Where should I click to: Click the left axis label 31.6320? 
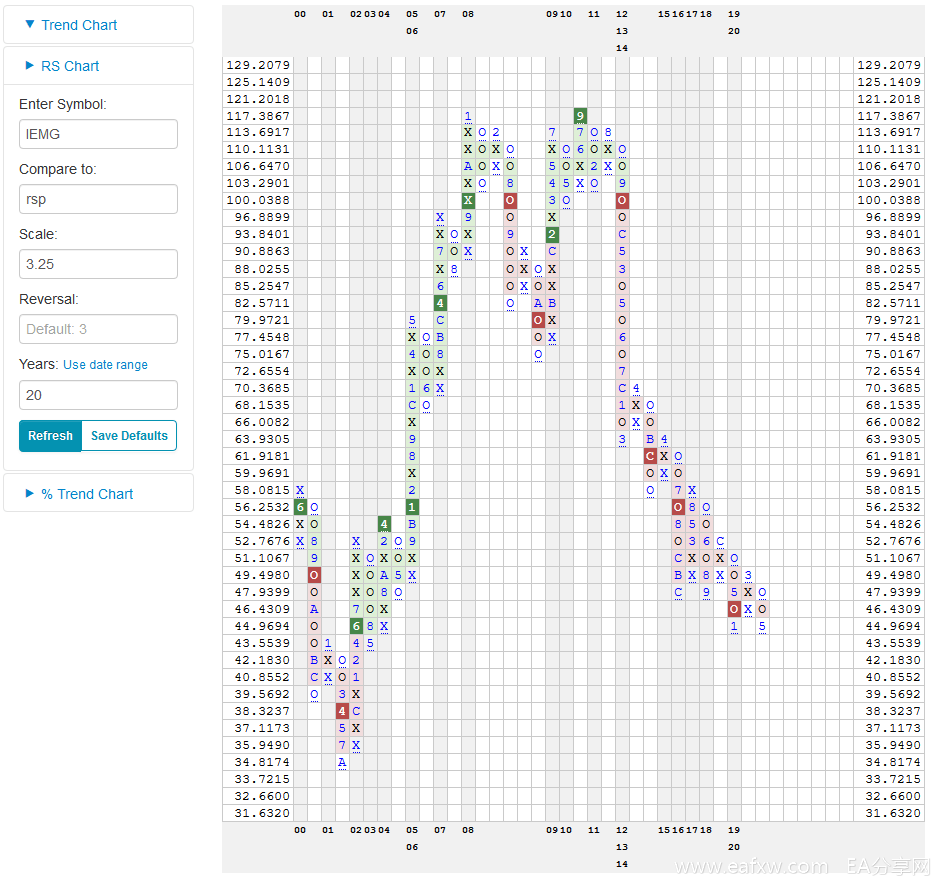pyautogui.click(x=262, y=813)
